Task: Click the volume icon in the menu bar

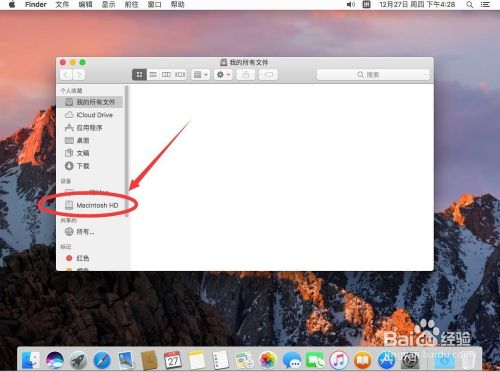Action: click(x=351, y=5)
